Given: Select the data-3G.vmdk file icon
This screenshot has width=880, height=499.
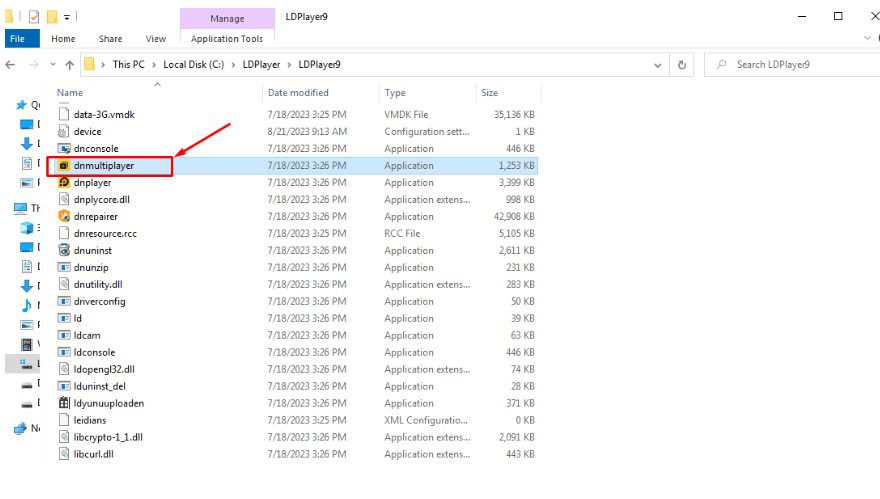Looking at the screenshot, I should tap(64, 115).
